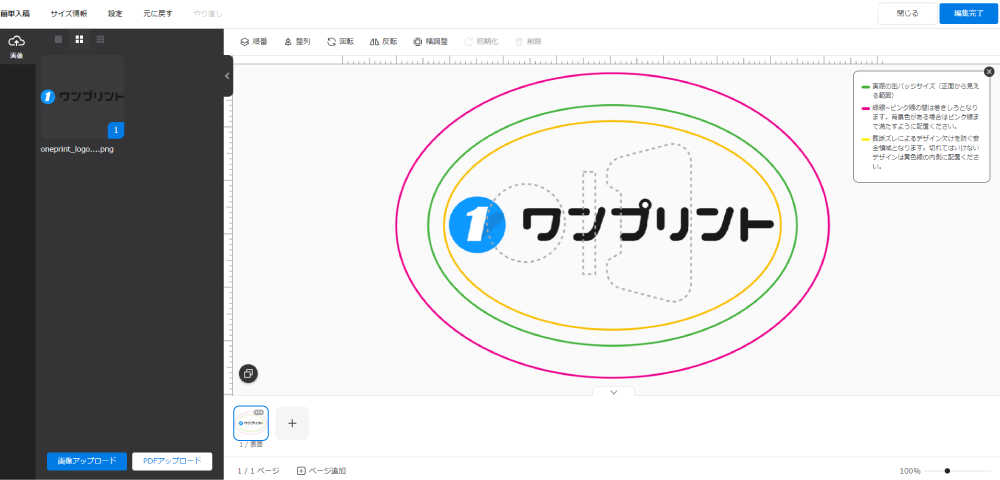Screen dimensions: 1000x480
Task: Click the PDFアップロード button
Action: click(172, 461)
